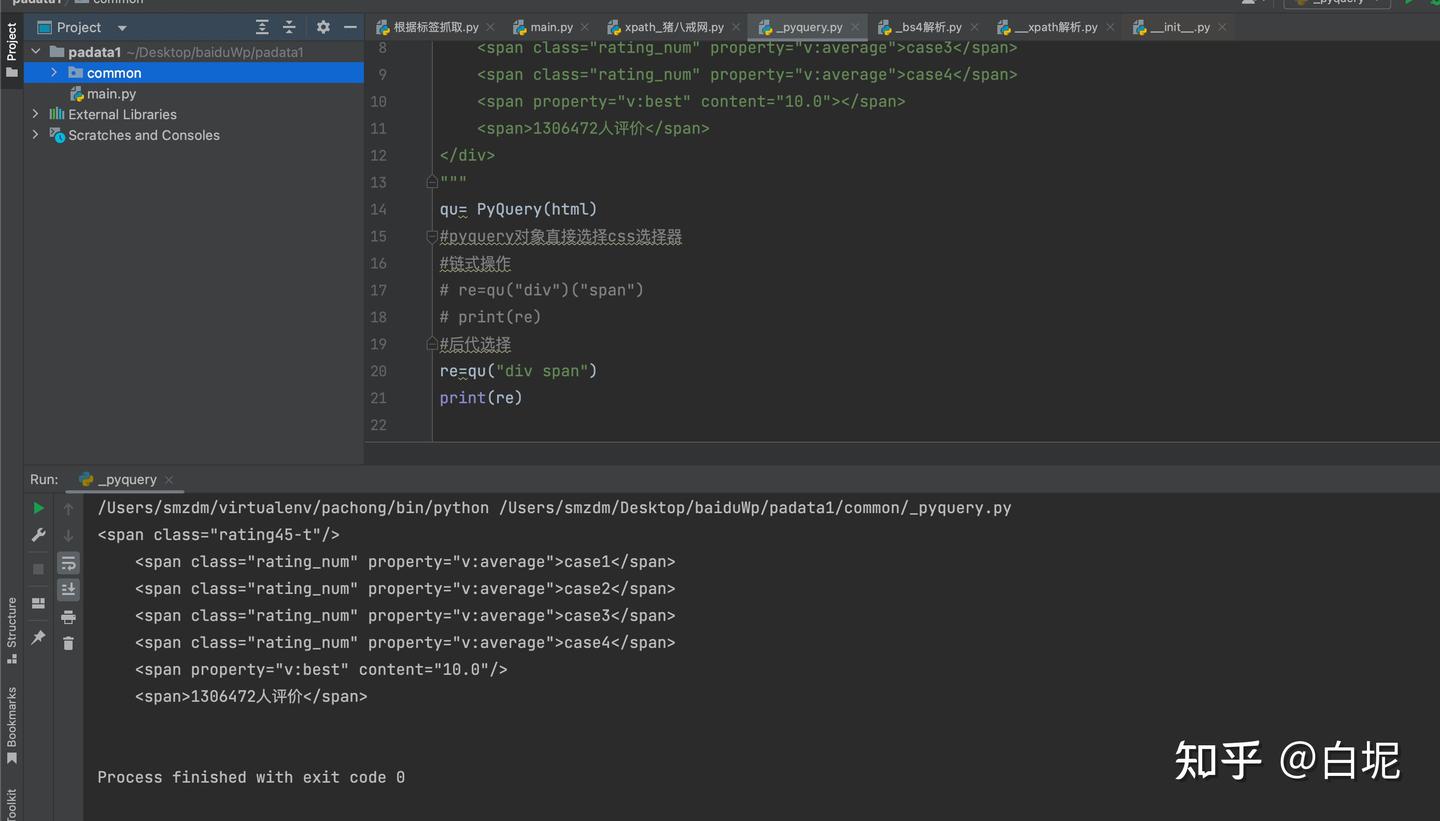The width and height of the screenshot is (1440, 821).
Task: Open the Bookmarks tool window
Action: [x=12, y=724]
